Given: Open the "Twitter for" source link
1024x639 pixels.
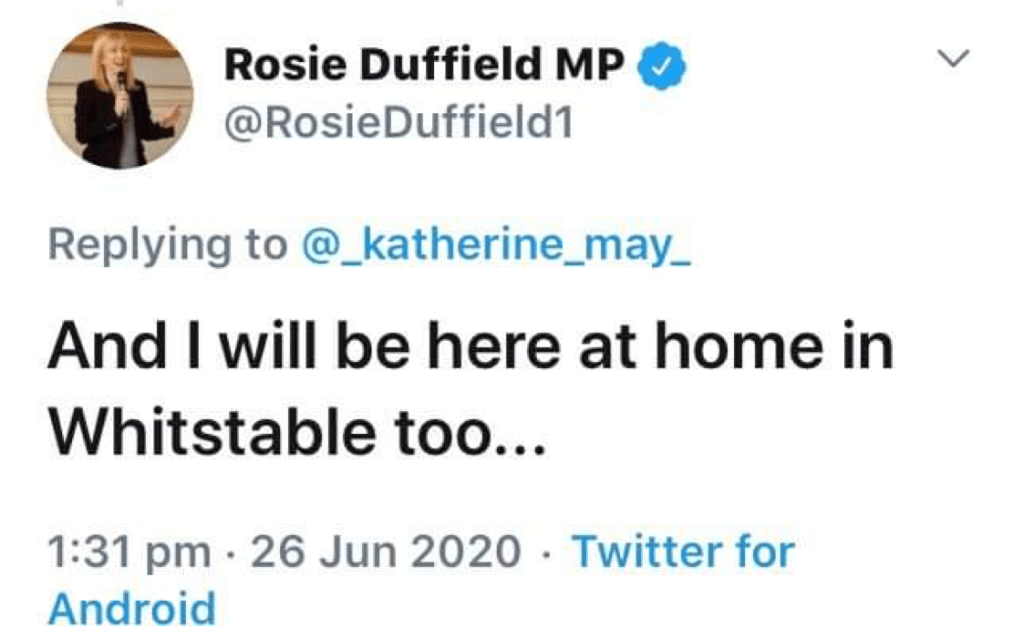Looking at the screenshot, I should tap(683, 551).
